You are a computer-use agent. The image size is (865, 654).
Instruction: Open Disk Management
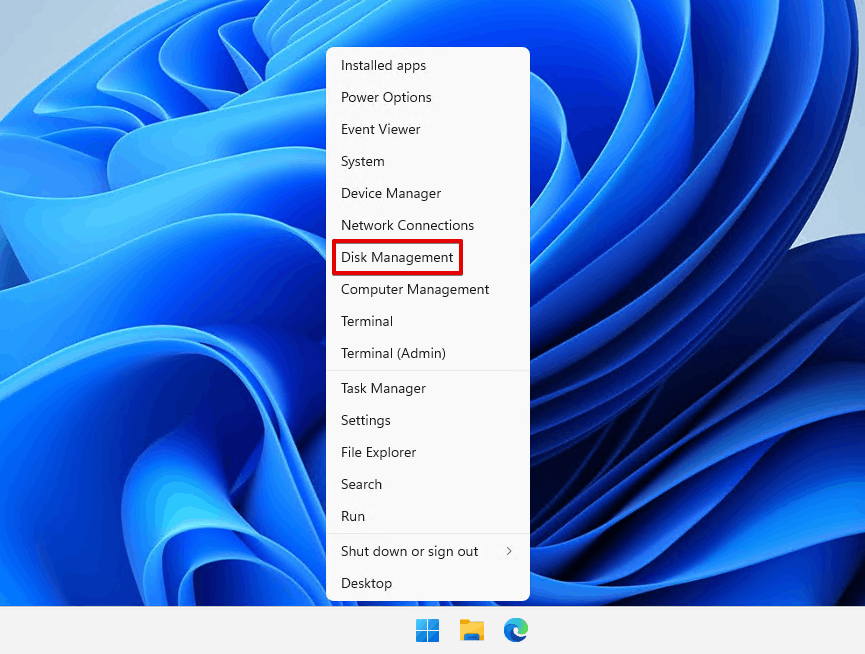(x=397, y=257)
